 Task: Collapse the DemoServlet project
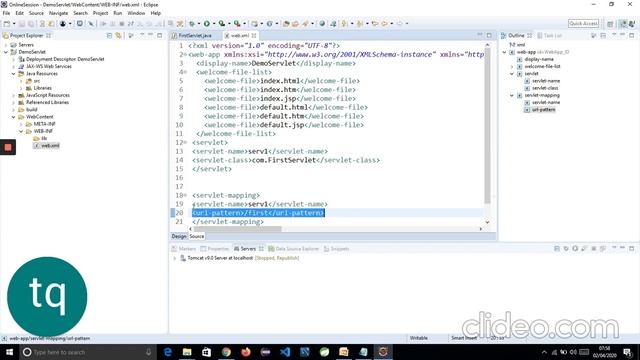6,52
